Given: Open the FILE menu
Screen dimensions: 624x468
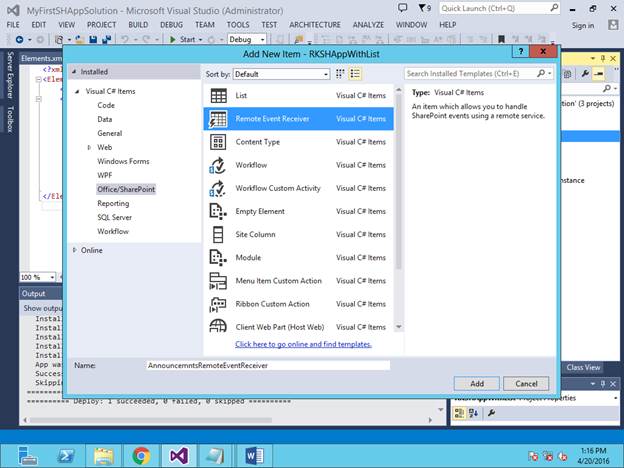Looking at the screenshot, I should coord(13,25).
